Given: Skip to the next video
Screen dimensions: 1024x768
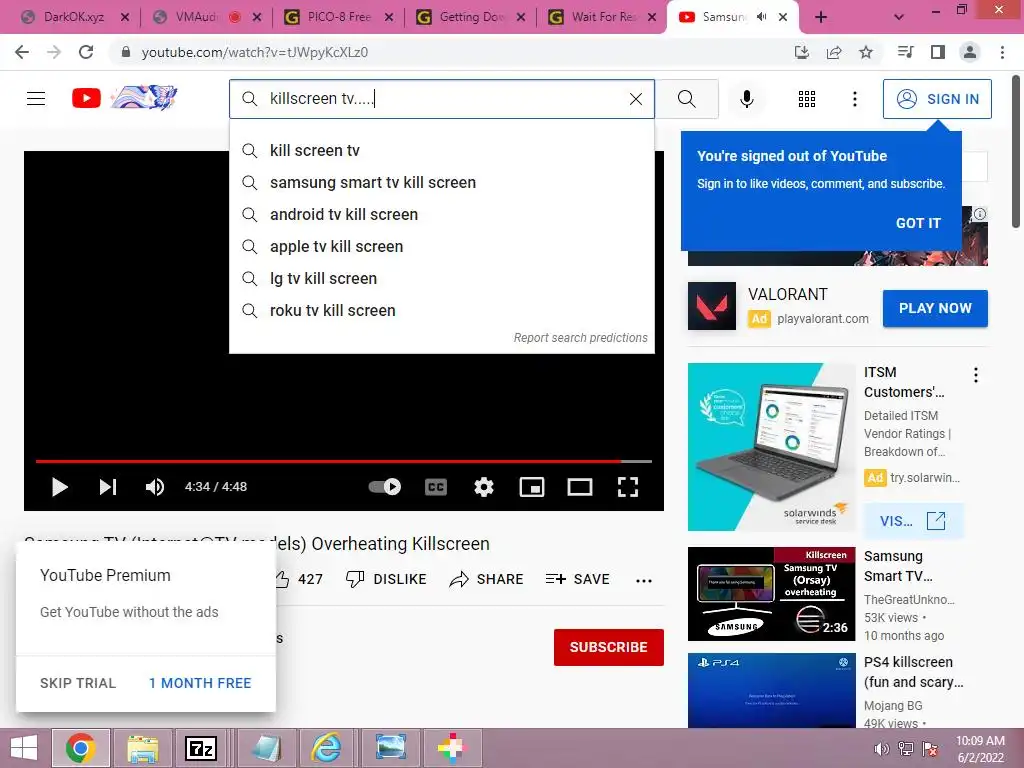Looking at the screenshot, I should [x=108, y=487].
